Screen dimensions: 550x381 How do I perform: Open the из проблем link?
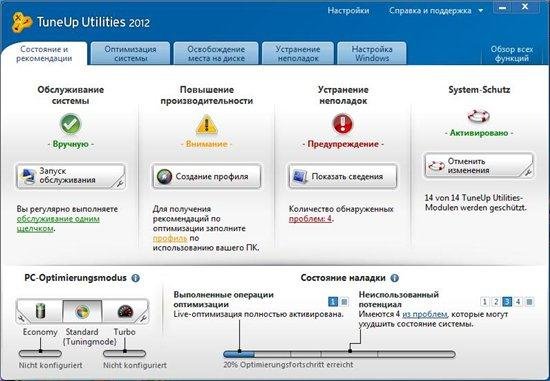coord(424,314)
